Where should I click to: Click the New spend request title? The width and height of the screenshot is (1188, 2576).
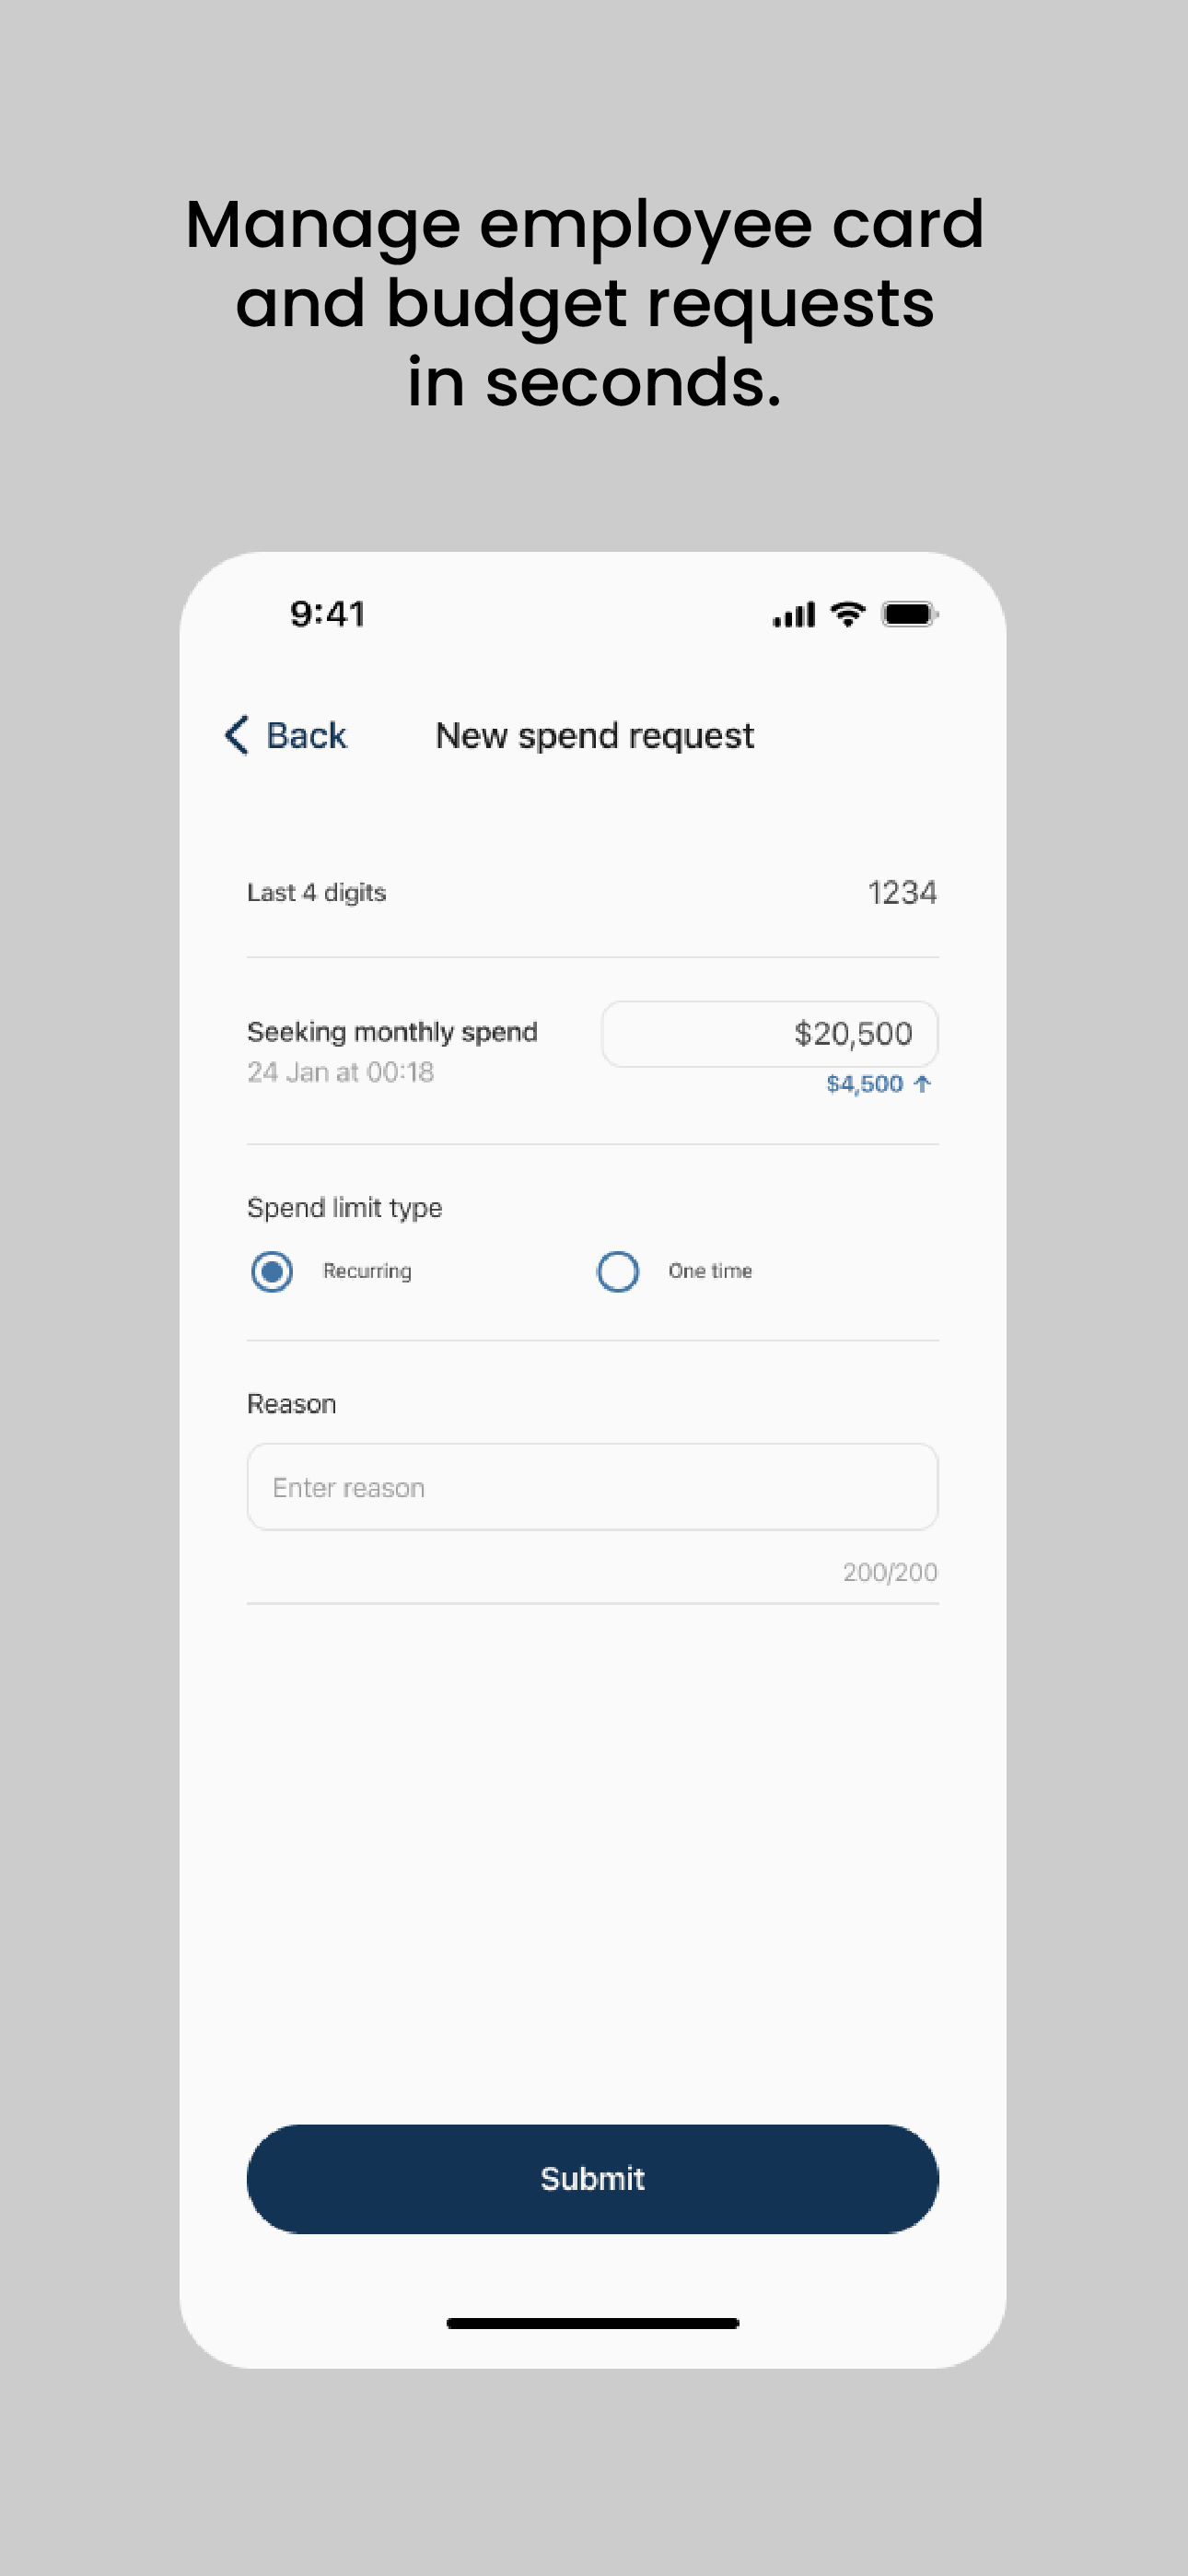(x=595, y=736)
